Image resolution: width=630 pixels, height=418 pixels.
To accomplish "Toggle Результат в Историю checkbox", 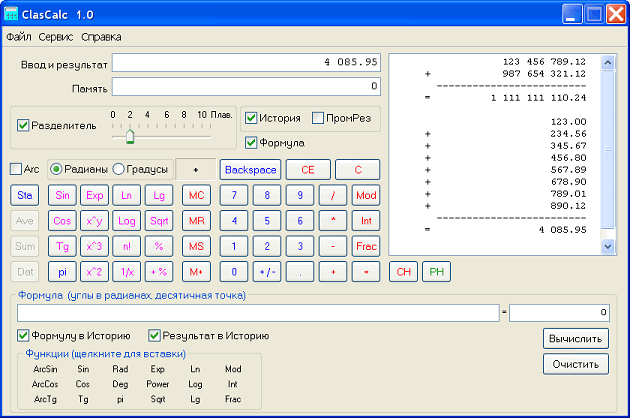I will pos(154,335).
